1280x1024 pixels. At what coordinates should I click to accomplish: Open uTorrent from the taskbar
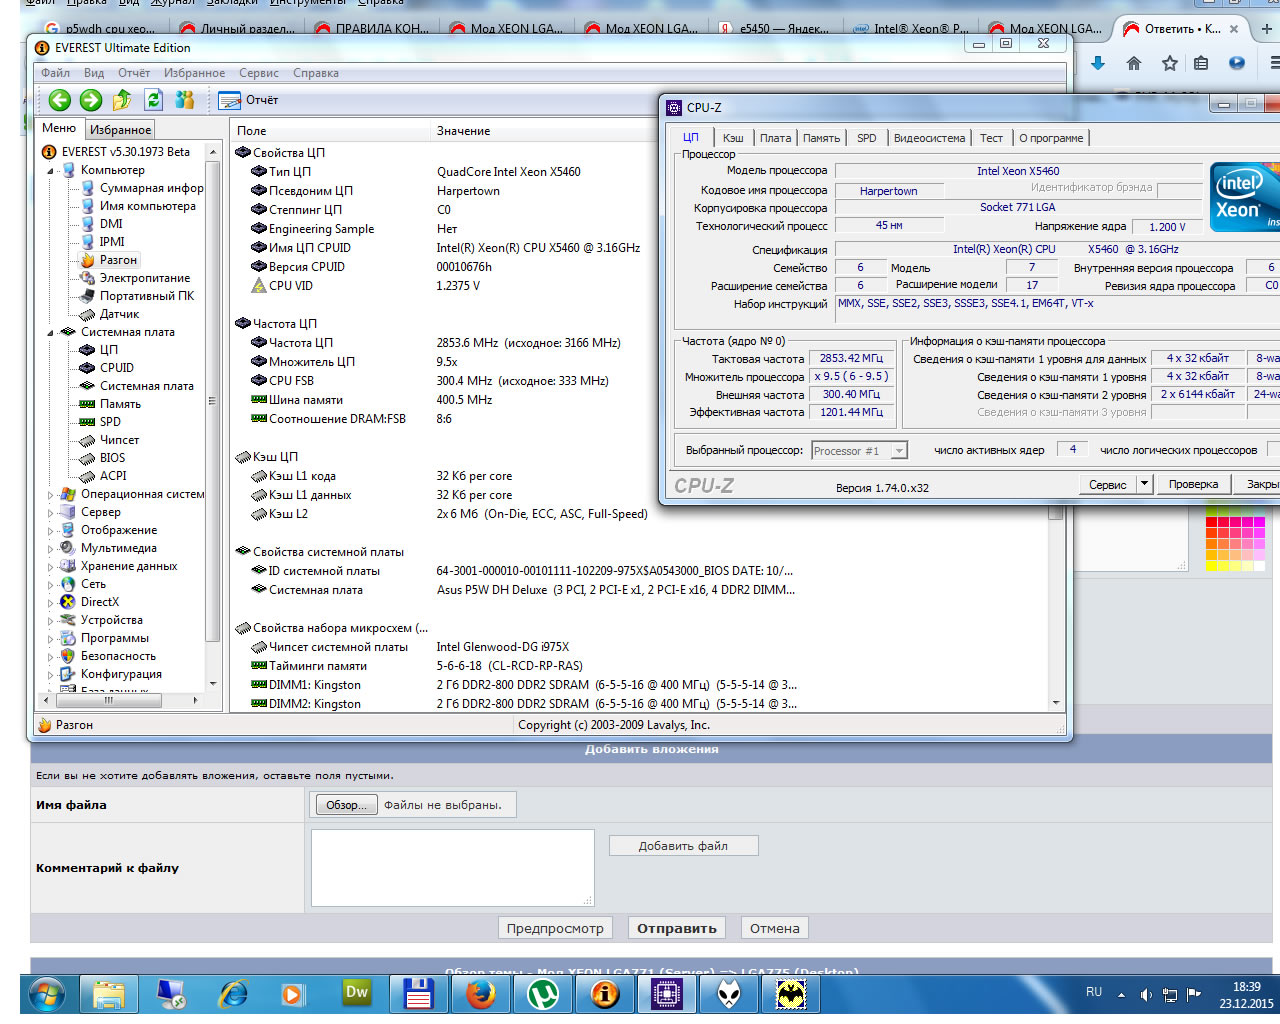(x=543, y=994)
